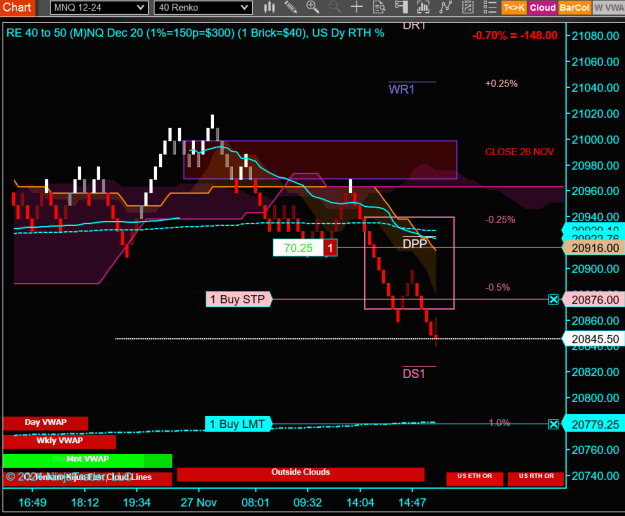Click the 21000.00 price axis label
Screen dimensions: 625x516
point(595,140)
